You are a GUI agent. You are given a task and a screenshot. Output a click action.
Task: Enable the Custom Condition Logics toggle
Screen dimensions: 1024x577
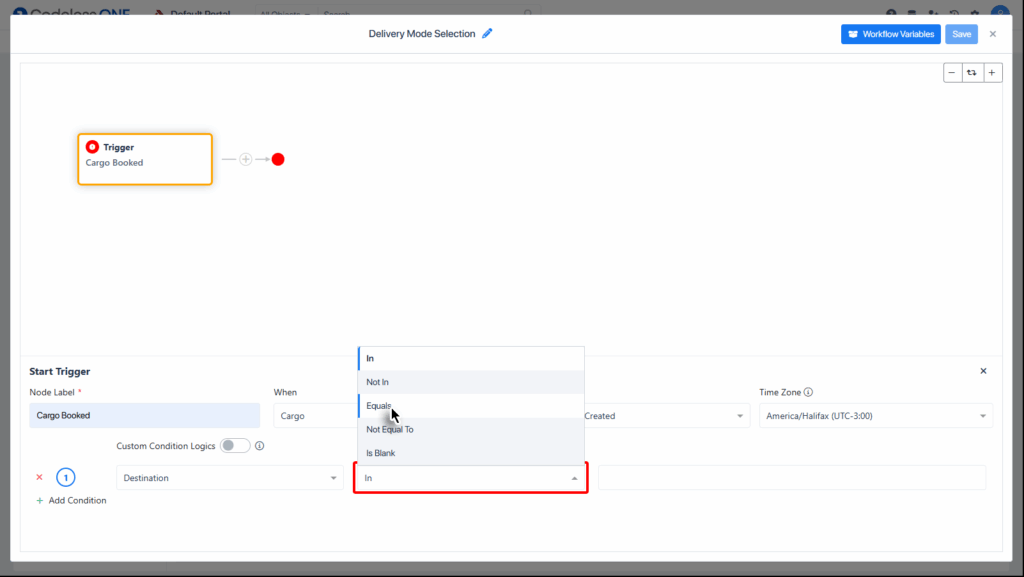point(235,446)
